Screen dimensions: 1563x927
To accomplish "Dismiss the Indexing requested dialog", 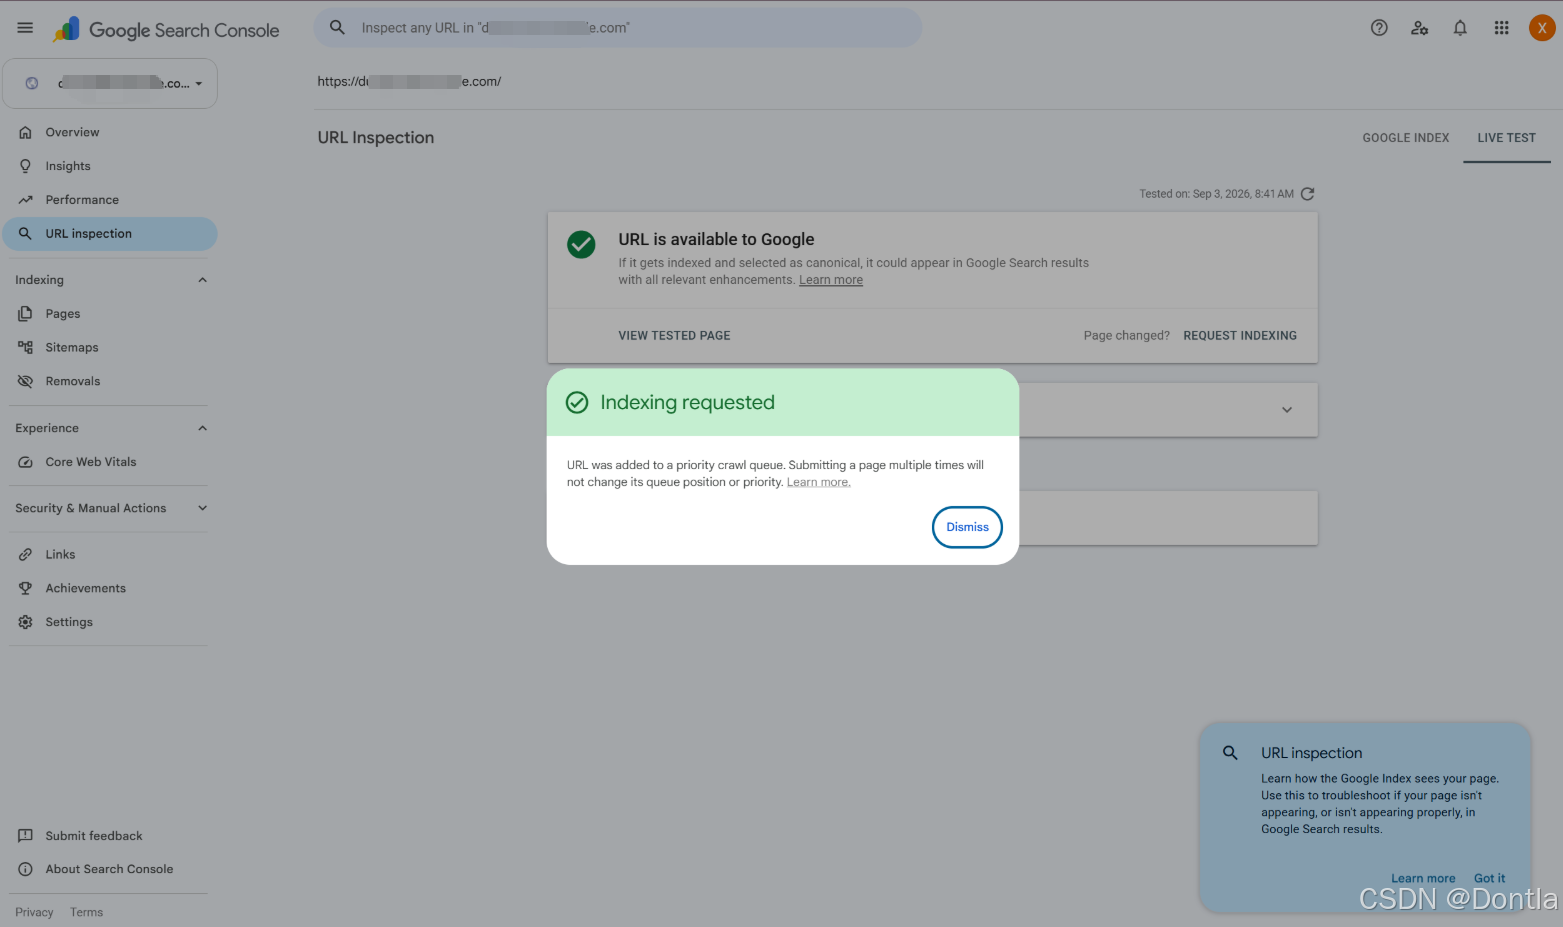I will click(967, 527).
